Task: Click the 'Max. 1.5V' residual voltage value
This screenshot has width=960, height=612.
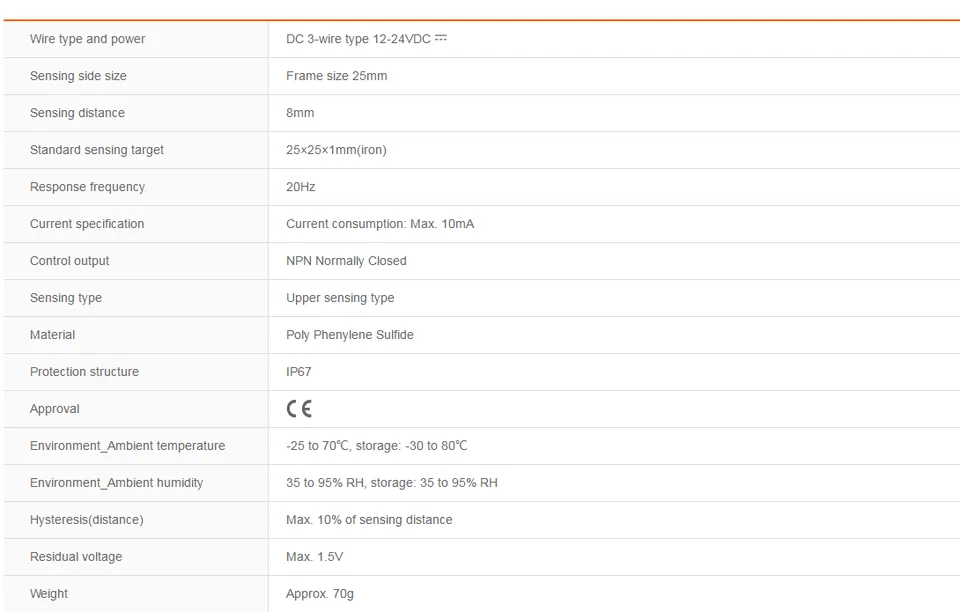Action: coord(314,557)
